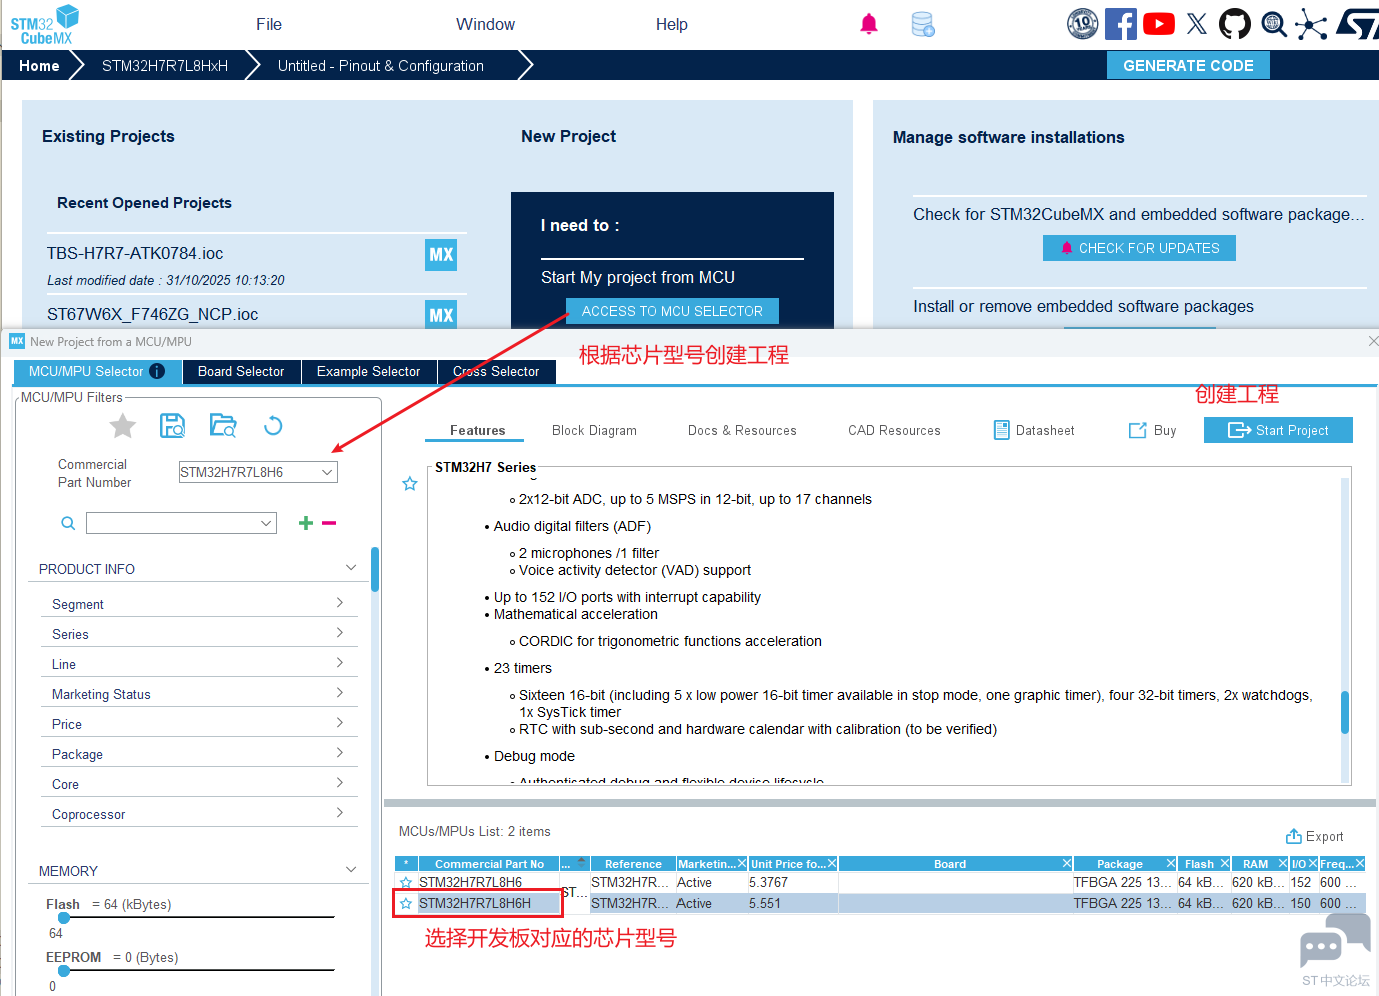Remove the Package column with its X
The width and height of the screenshot is (1379, 996).
[x=1171, y=863]
